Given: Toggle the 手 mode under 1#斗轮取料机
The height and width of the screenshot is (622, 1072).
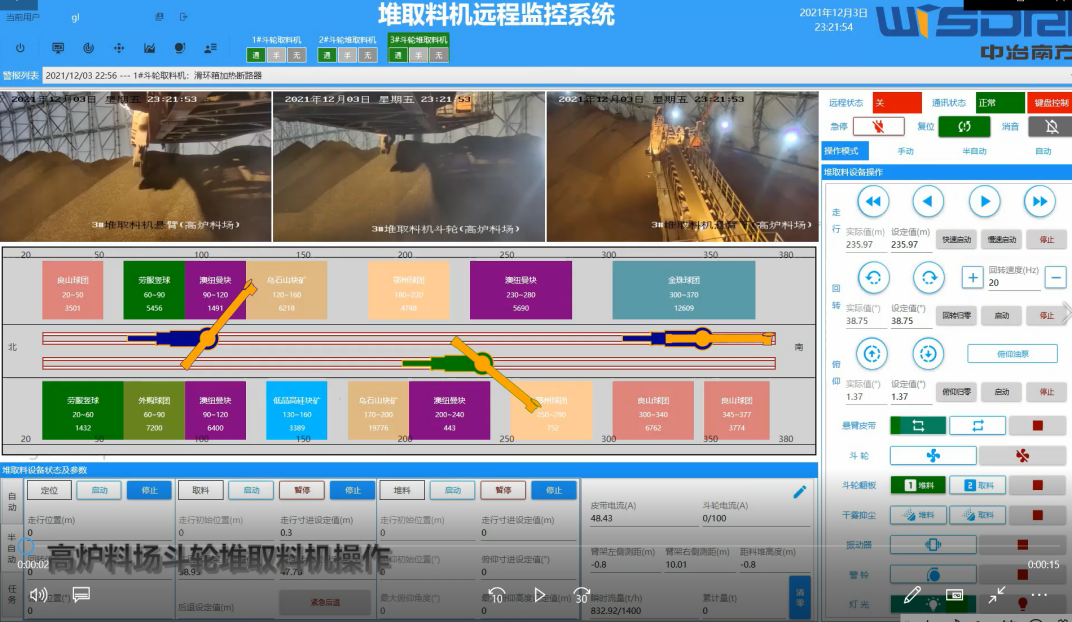Looking at the screenshot, I should pyautogui.click(x=276, y=55).
